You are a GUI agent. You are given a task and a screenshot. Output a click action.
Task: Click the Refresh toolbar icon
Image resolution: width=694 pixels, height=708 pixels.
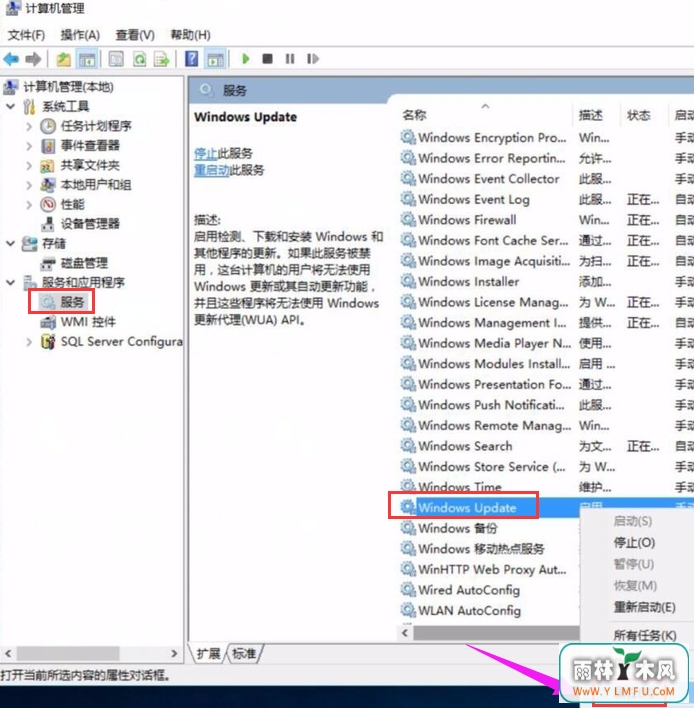pyautogui.click(x=140, y=59)
